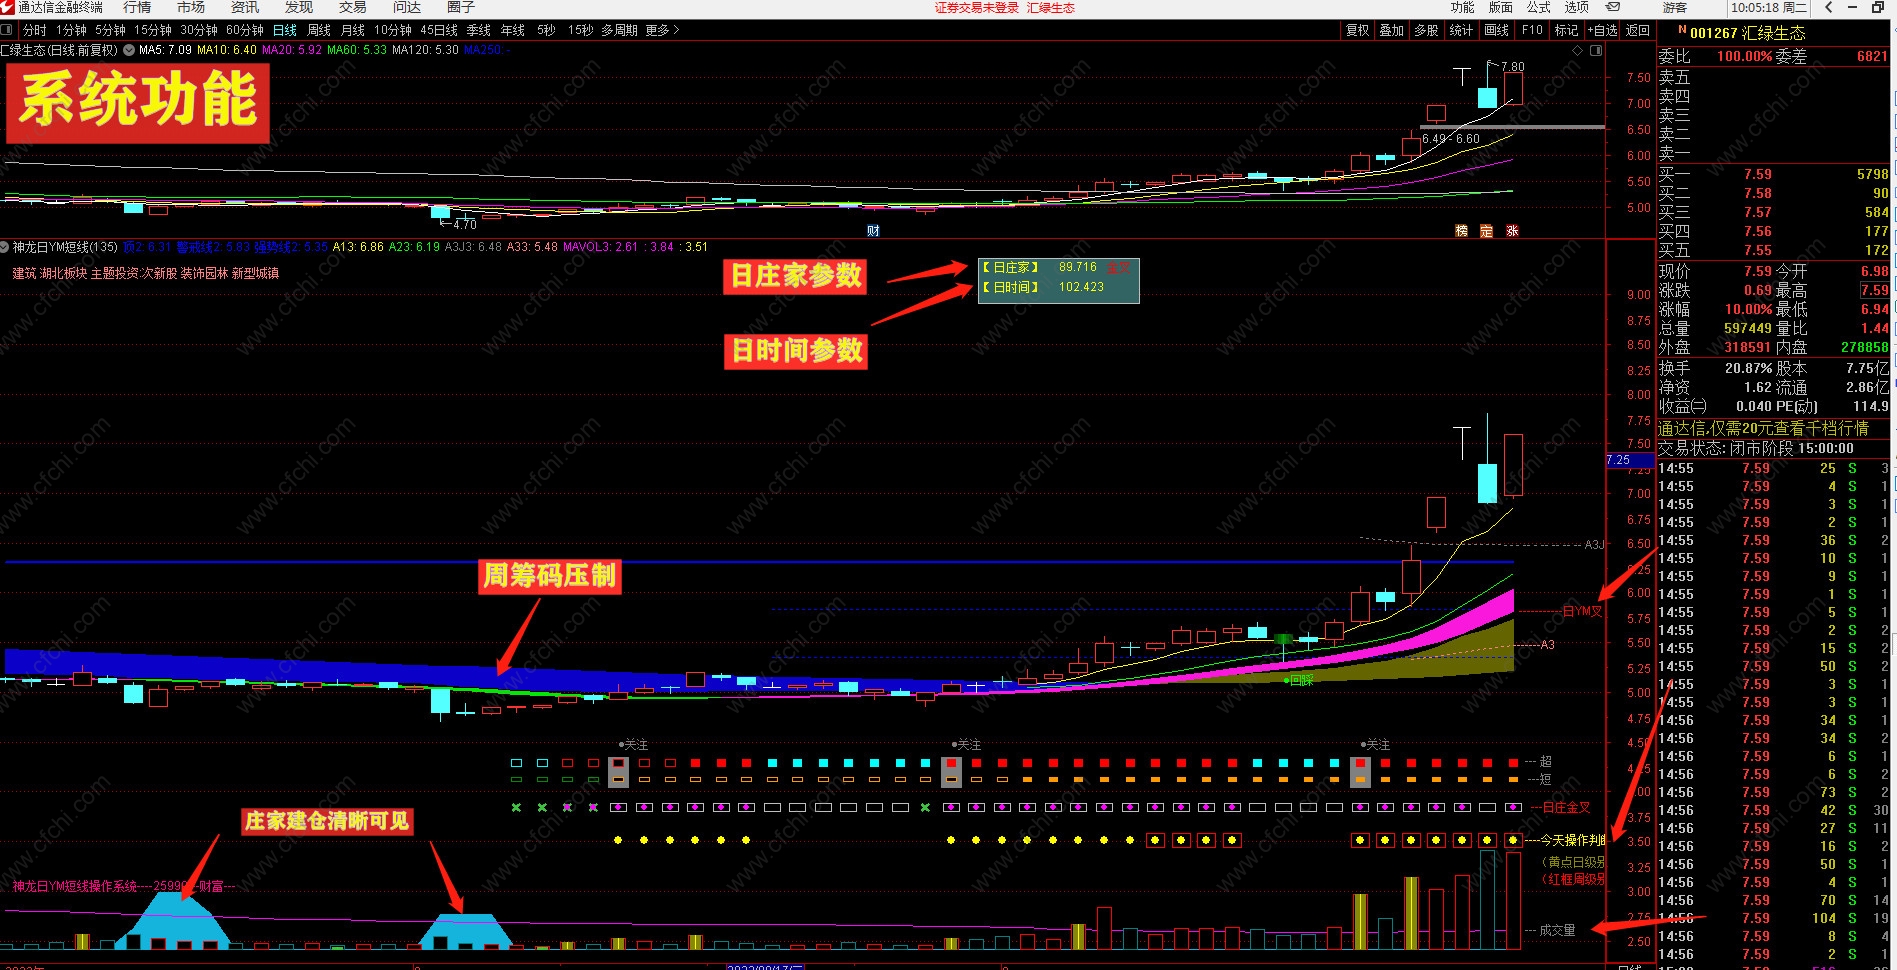The height and width of the screenshot is (970, 1897).
Task: Open the 问达 menu
Action: 407,8
